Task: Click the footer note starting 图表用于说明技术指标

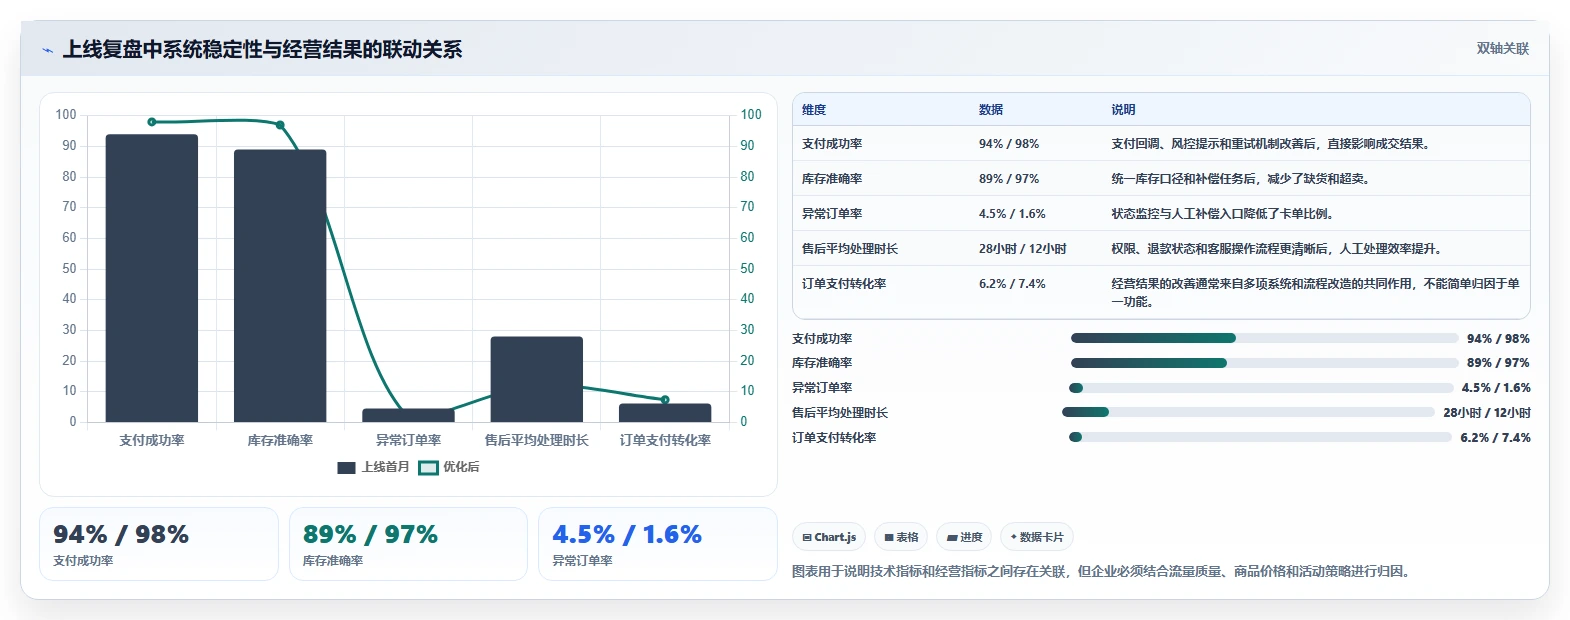Action: coord(1103,572)
